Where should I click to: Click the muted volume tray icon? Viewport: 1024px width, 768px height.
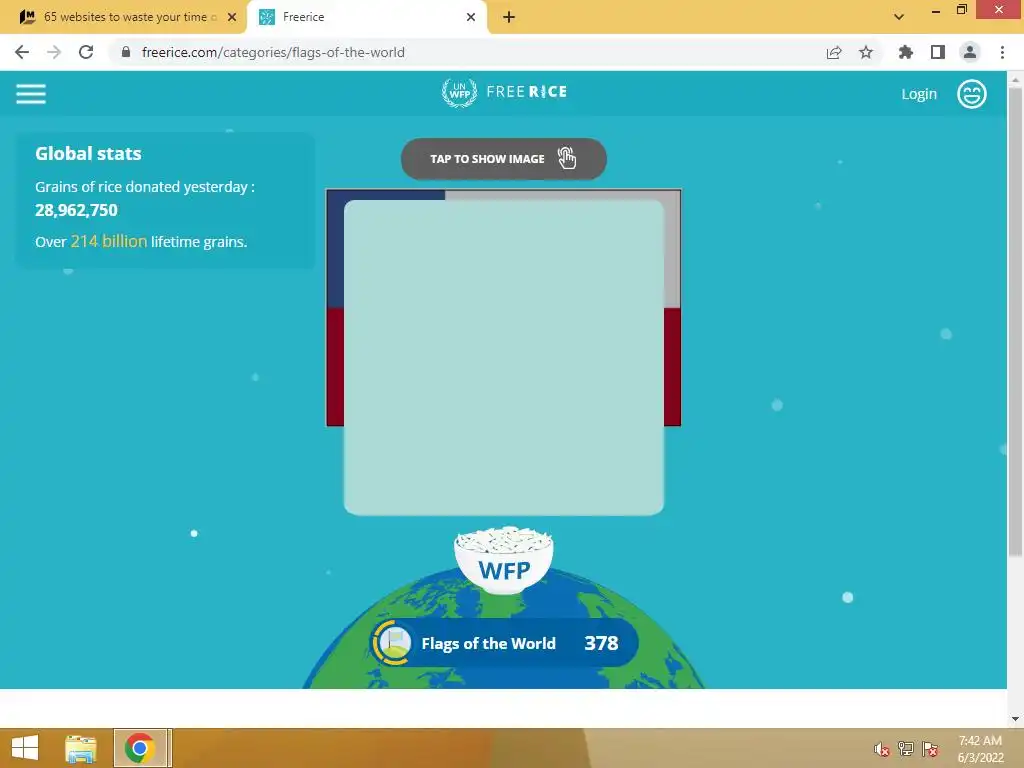point(882,749)
